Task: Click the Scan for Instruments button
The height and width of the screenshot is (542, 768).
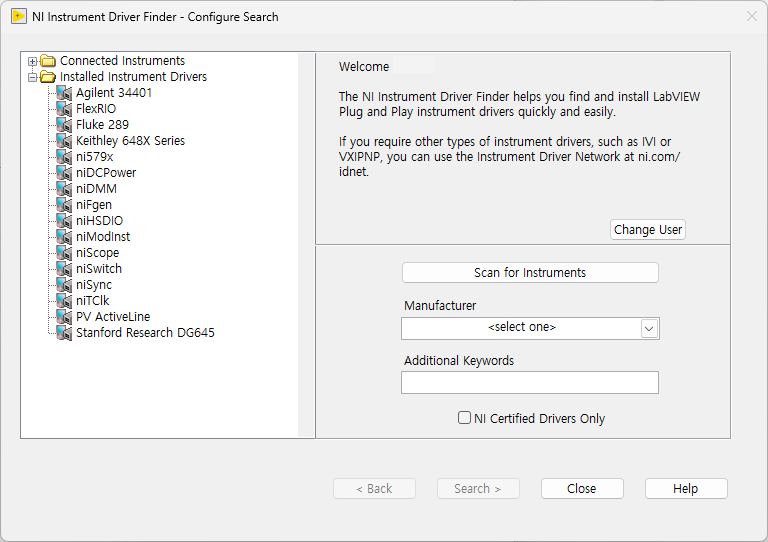Action: [x=530, y=273]
